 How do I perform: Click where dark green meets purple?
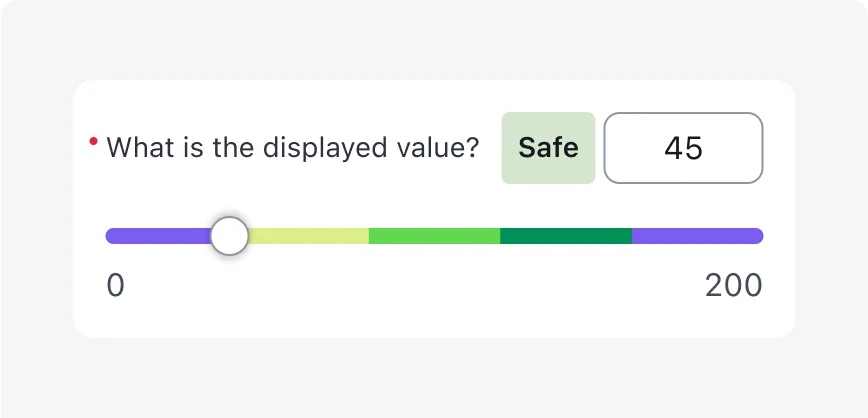632,236
